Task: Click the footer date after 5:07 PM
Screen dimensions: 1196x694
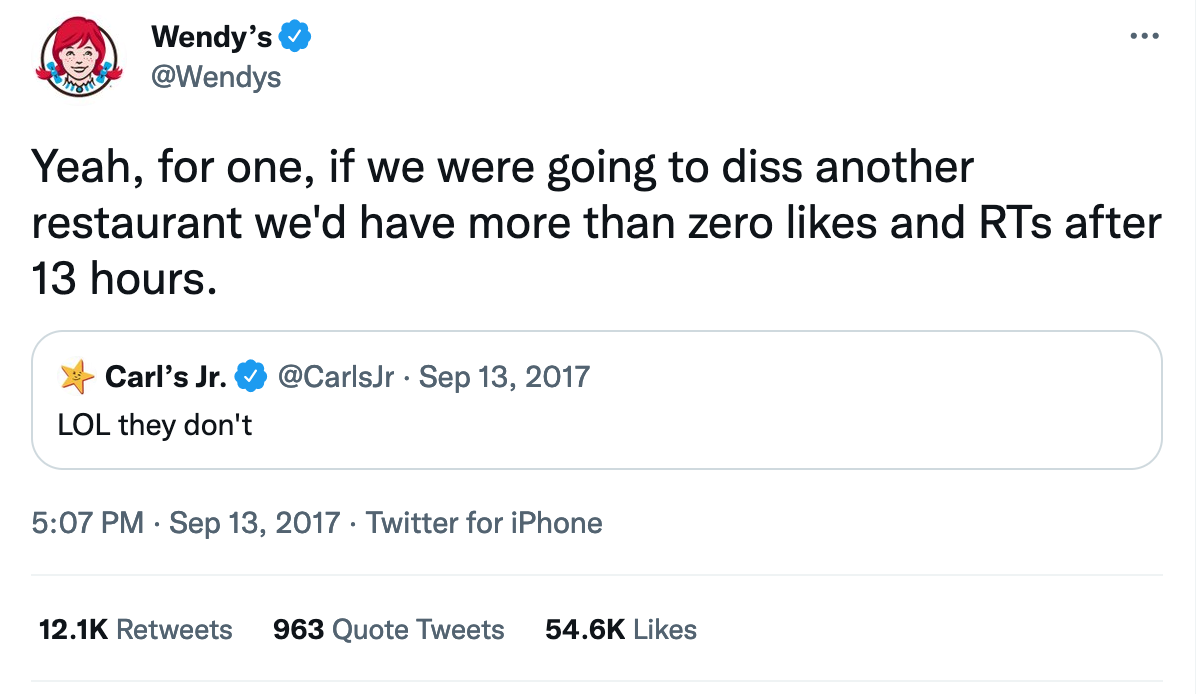Action: [255, 522]
